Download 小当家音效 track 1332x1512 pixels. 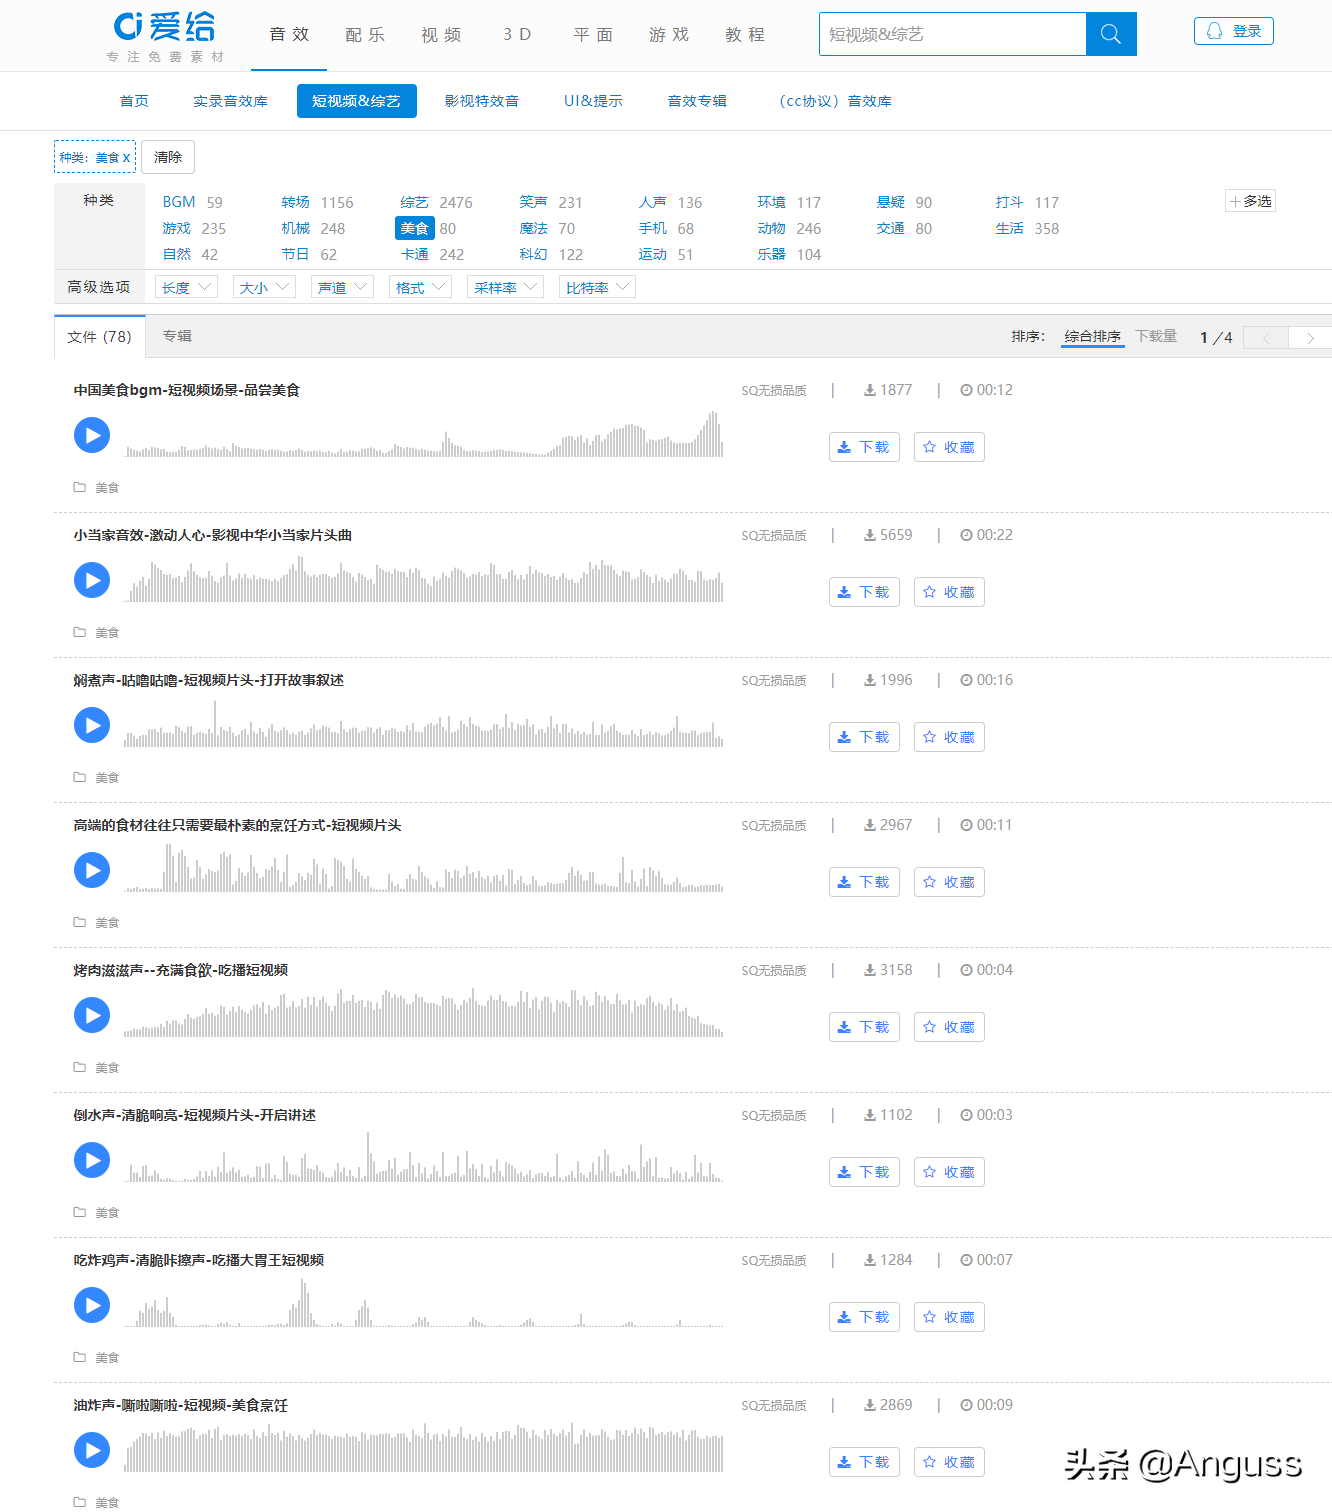(864, 592)
